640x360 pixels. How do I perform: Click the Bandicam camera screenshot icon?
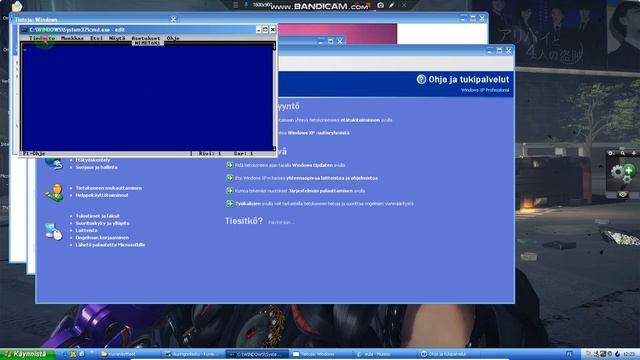[380, 5]
